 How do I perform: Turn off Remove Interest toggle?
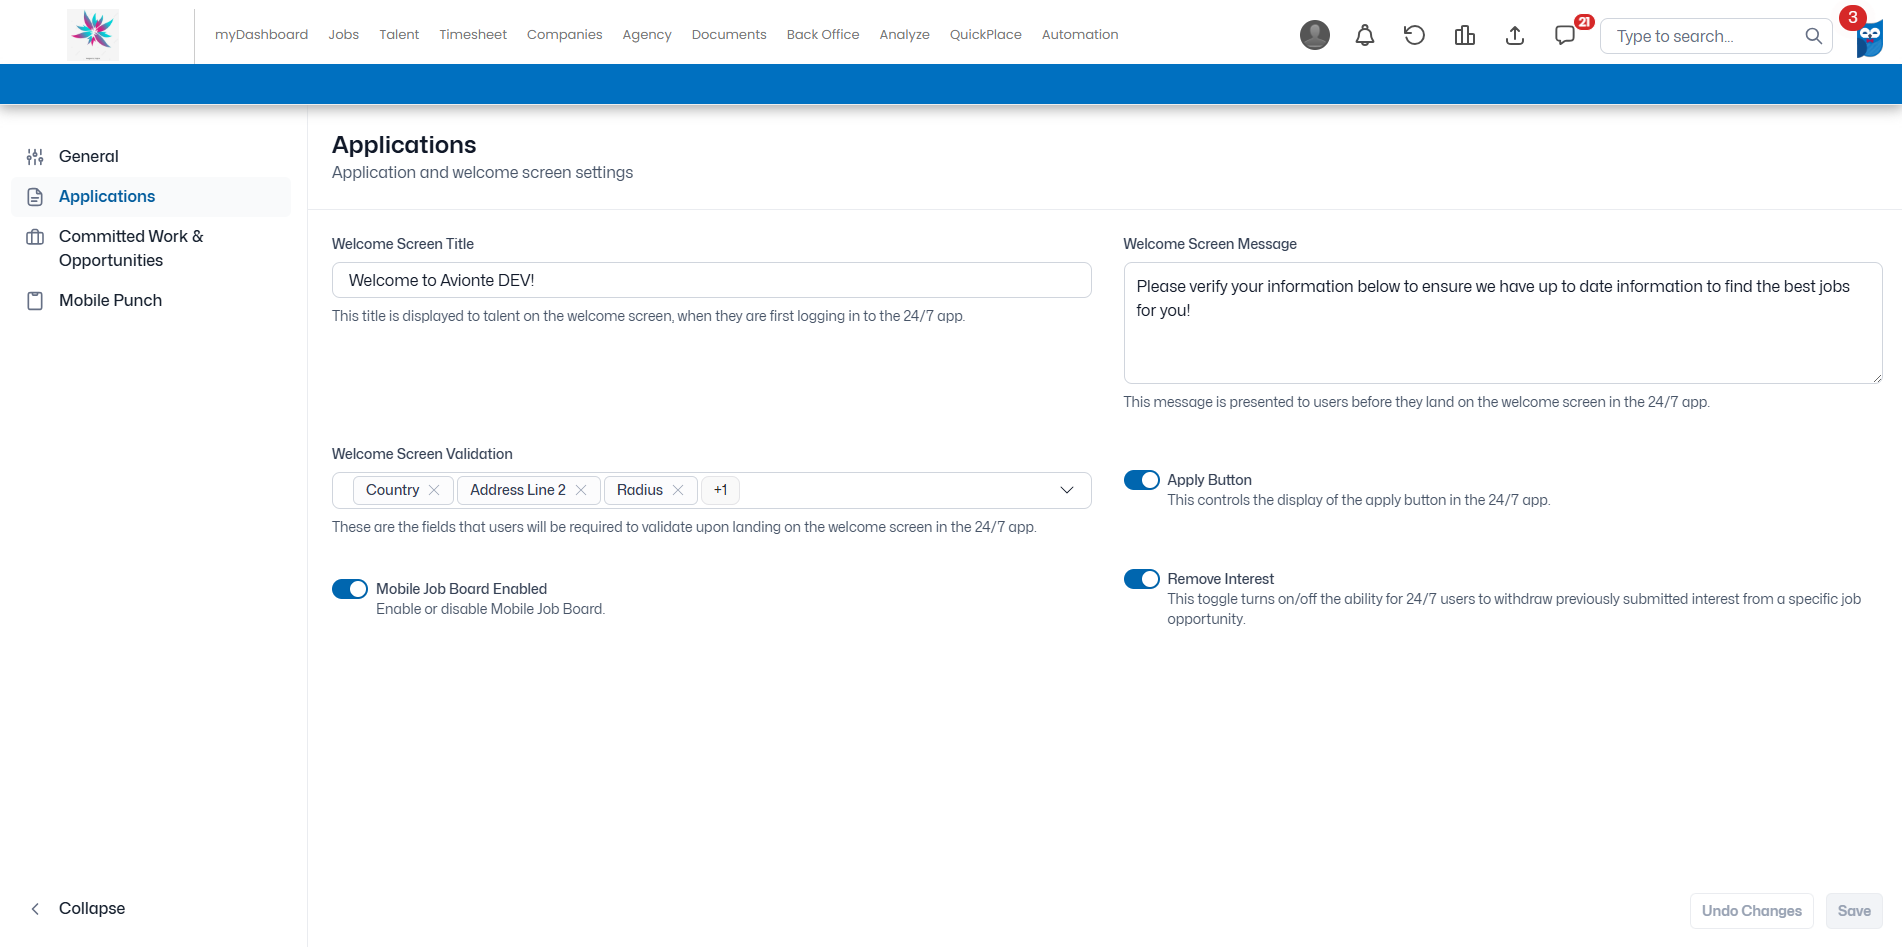(1142, 579)
